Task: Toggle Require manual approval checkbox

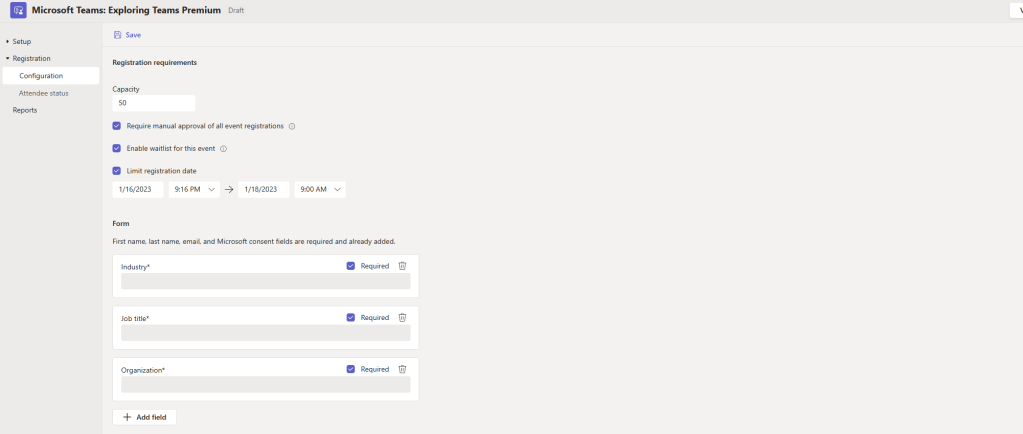Action: tap(117, 126)
